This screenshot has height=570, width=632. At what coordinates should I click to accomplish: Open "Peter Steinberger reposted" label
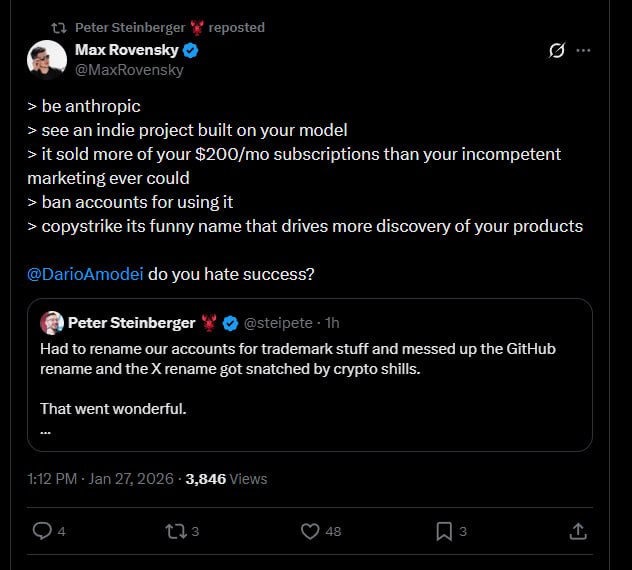point(170,28)
